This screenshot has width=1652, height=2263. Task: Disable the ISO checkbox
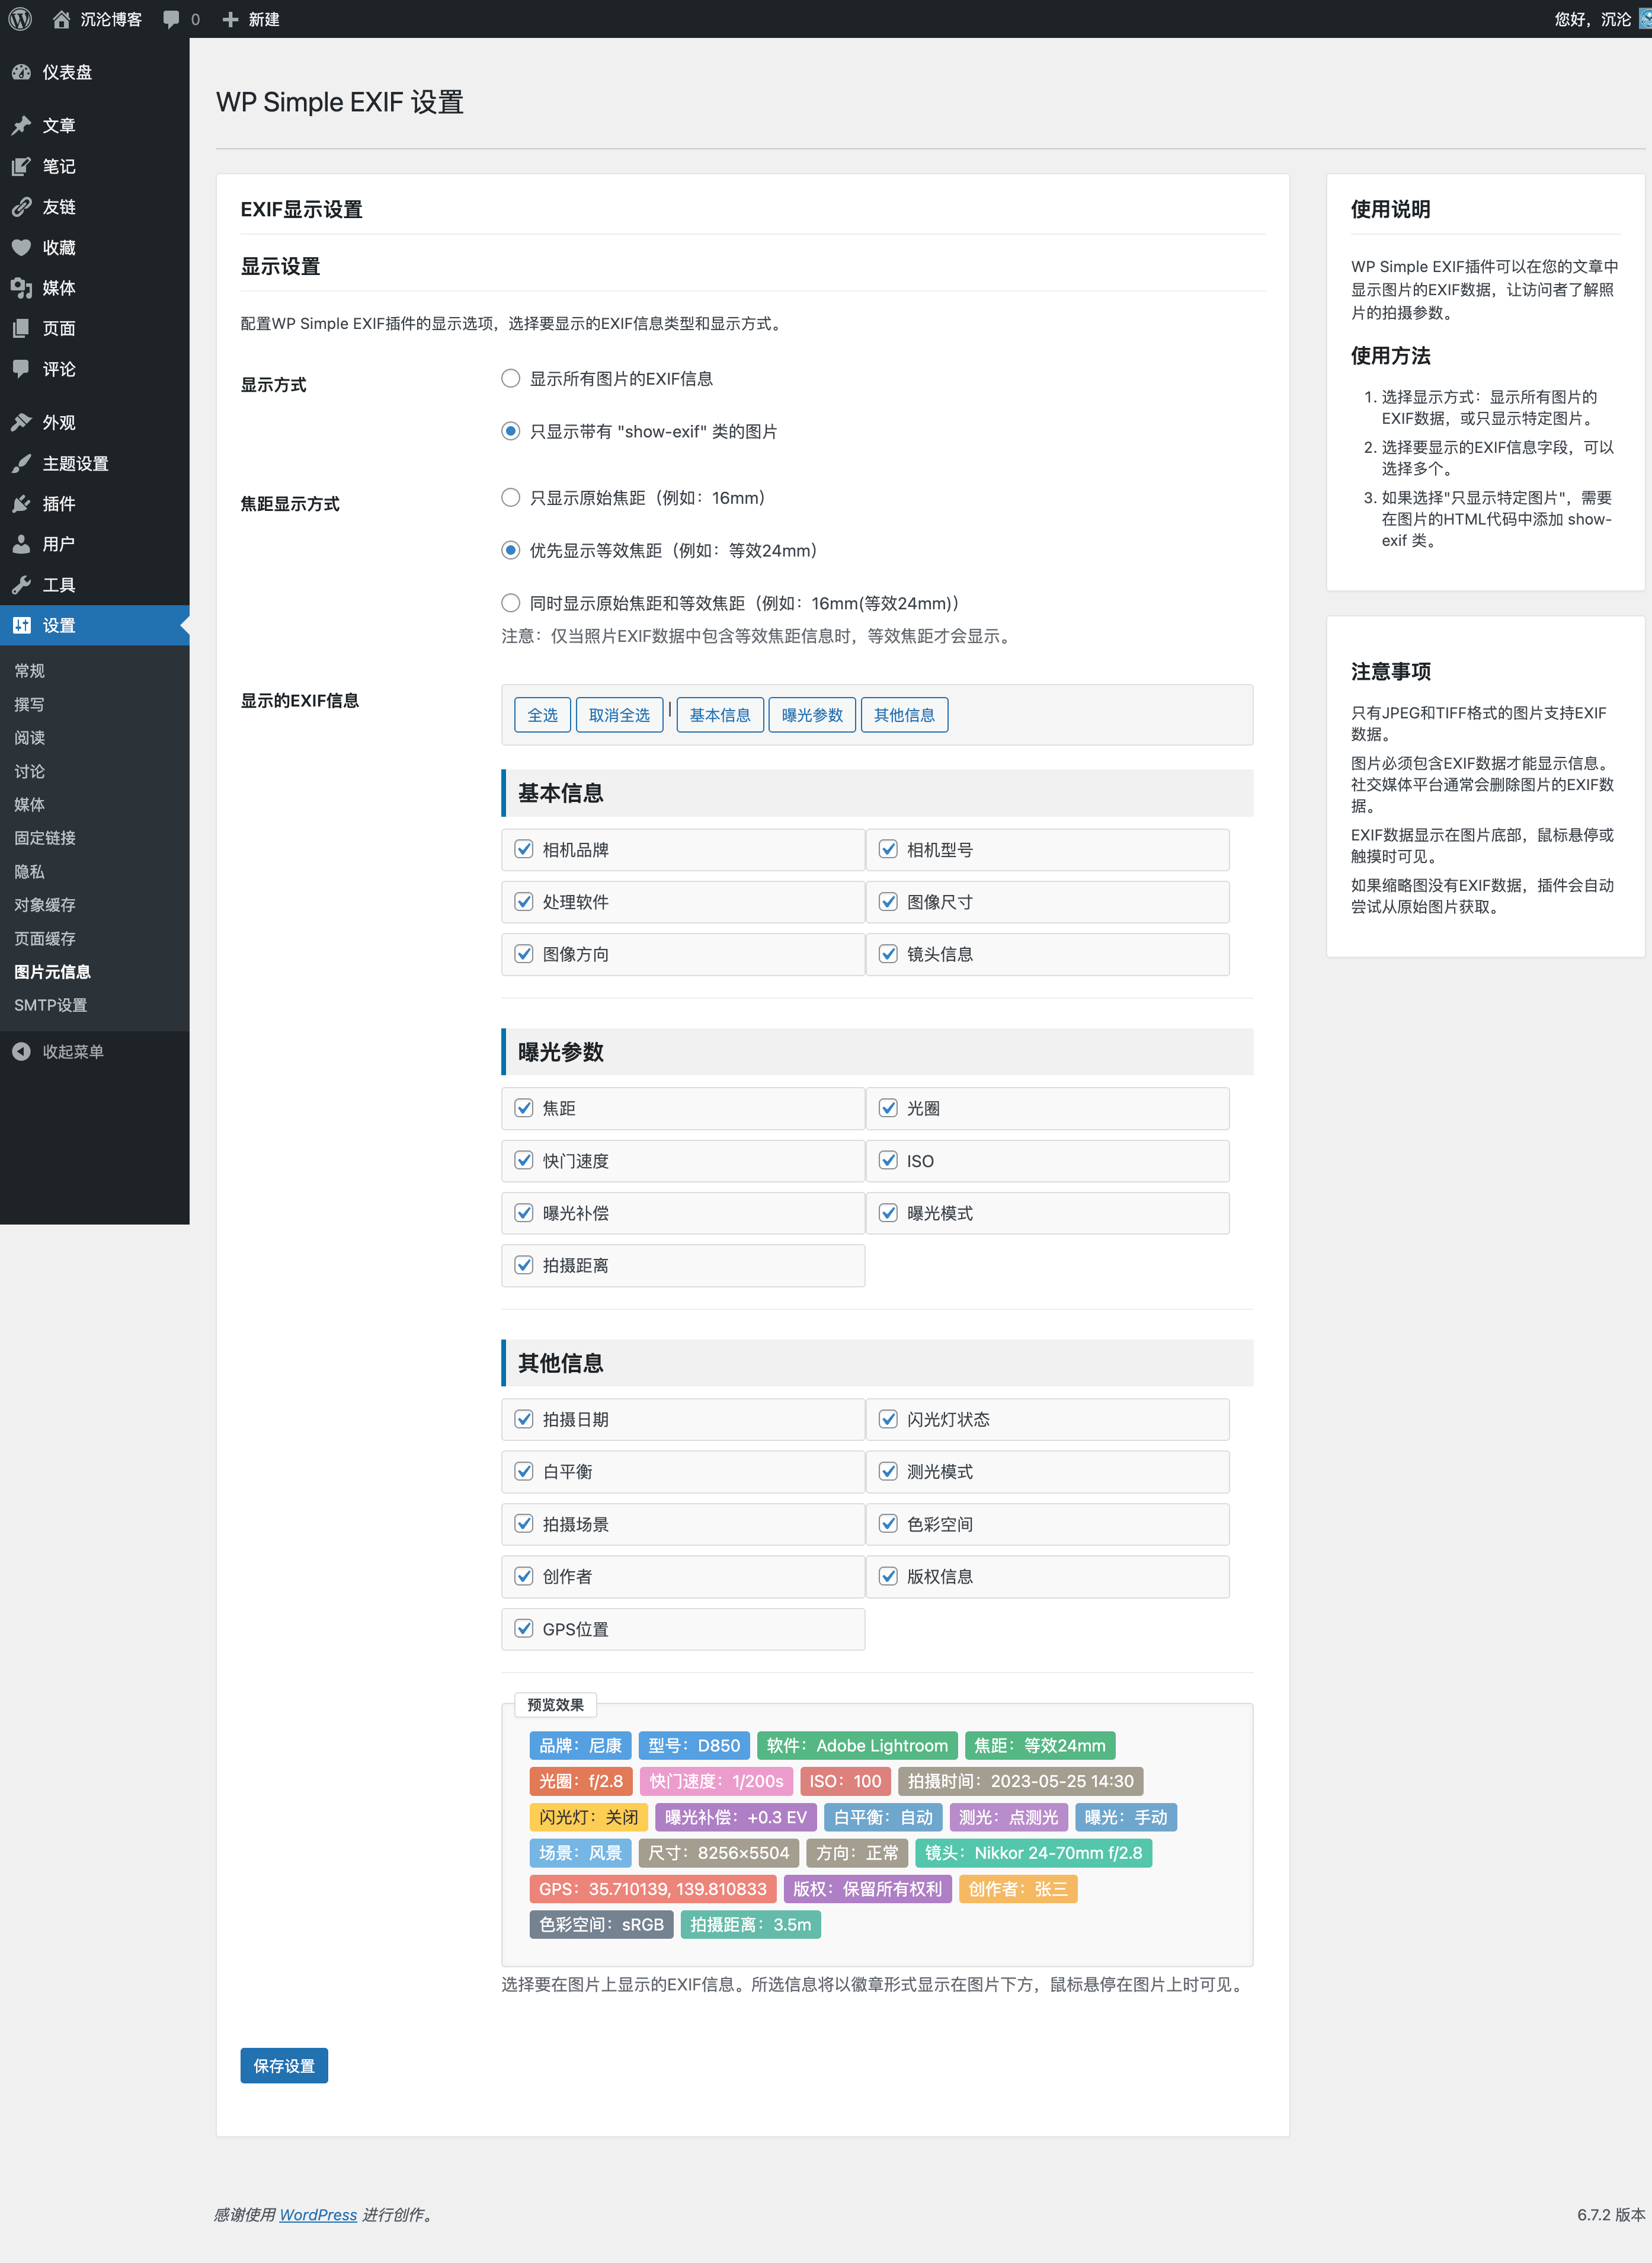(889, 1160)
